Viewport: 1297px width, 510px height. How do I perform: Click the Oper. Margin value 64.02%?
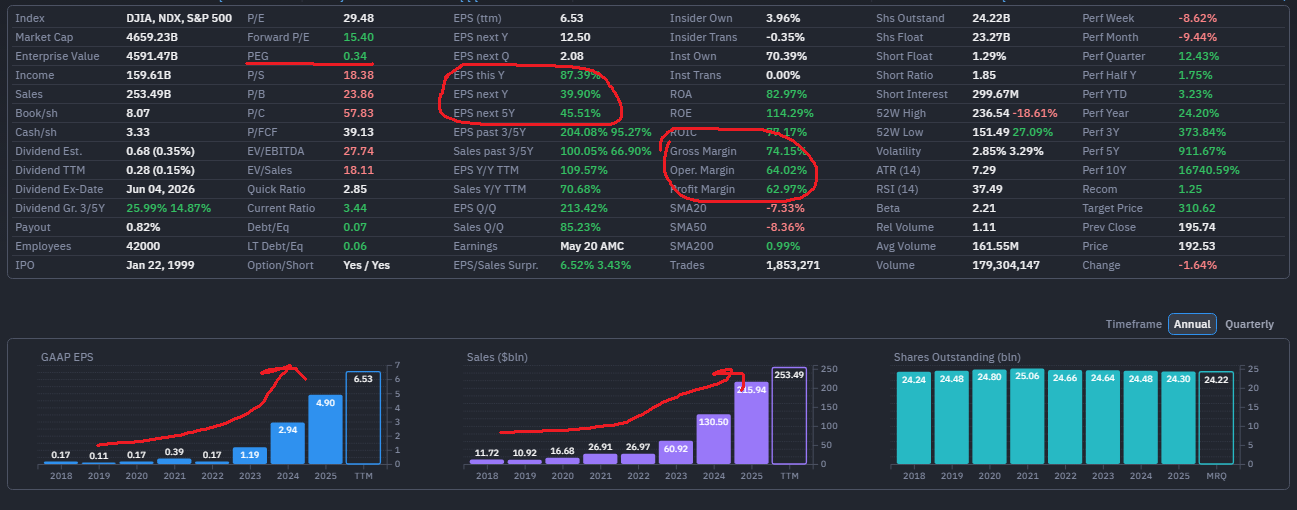pyautogui.click(x=786, y=170)
